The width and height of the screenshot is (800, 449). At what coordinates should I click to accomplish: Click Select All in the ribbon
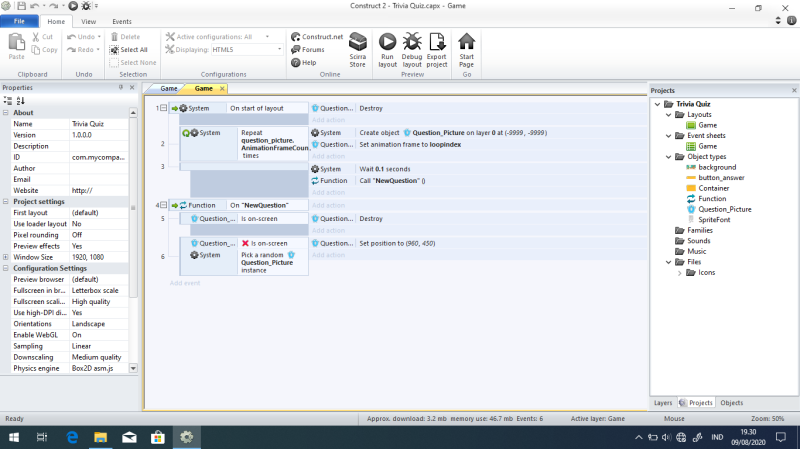tap(129, 49)
